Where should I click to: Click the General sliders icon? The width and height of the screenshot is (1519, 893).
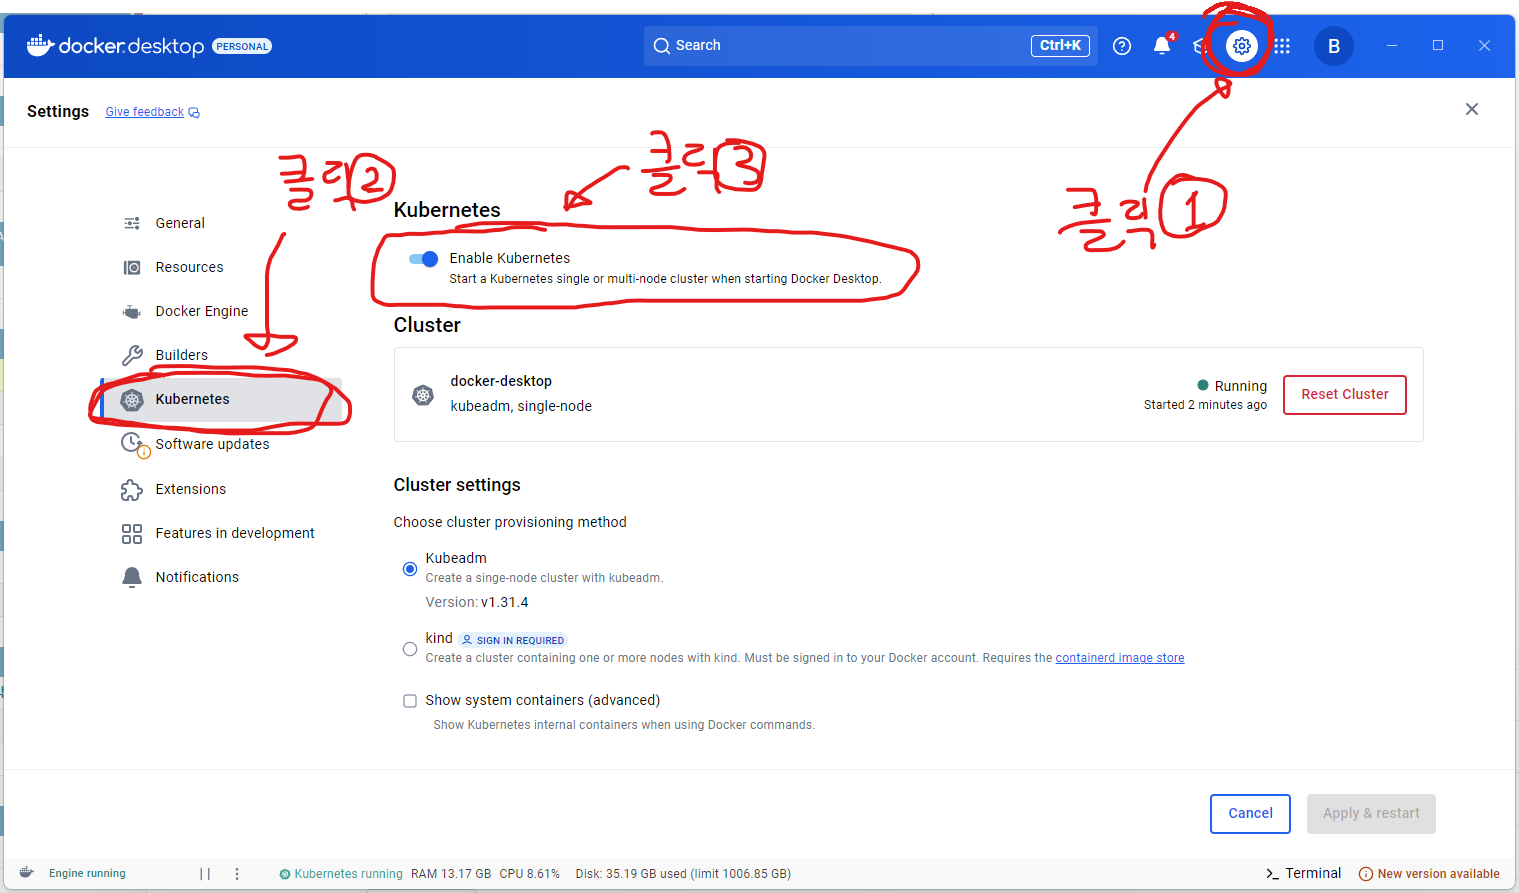click(132, 223)
